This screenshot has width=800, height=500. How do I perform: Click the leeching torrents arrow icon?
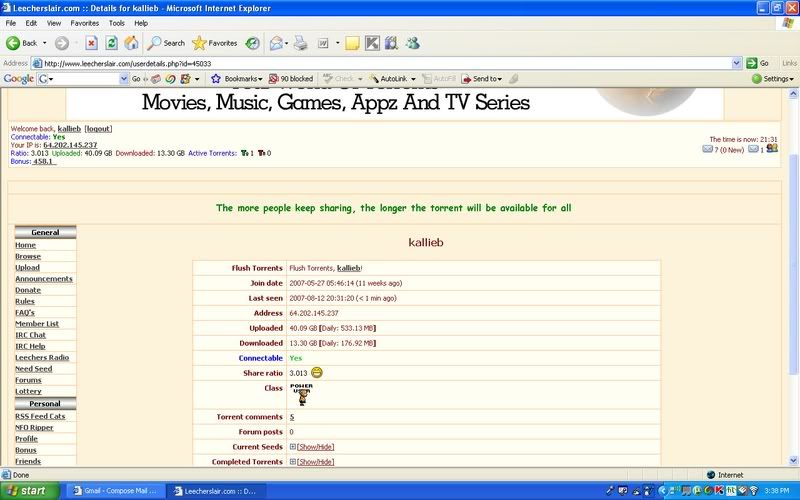click(x=261, y=153)
